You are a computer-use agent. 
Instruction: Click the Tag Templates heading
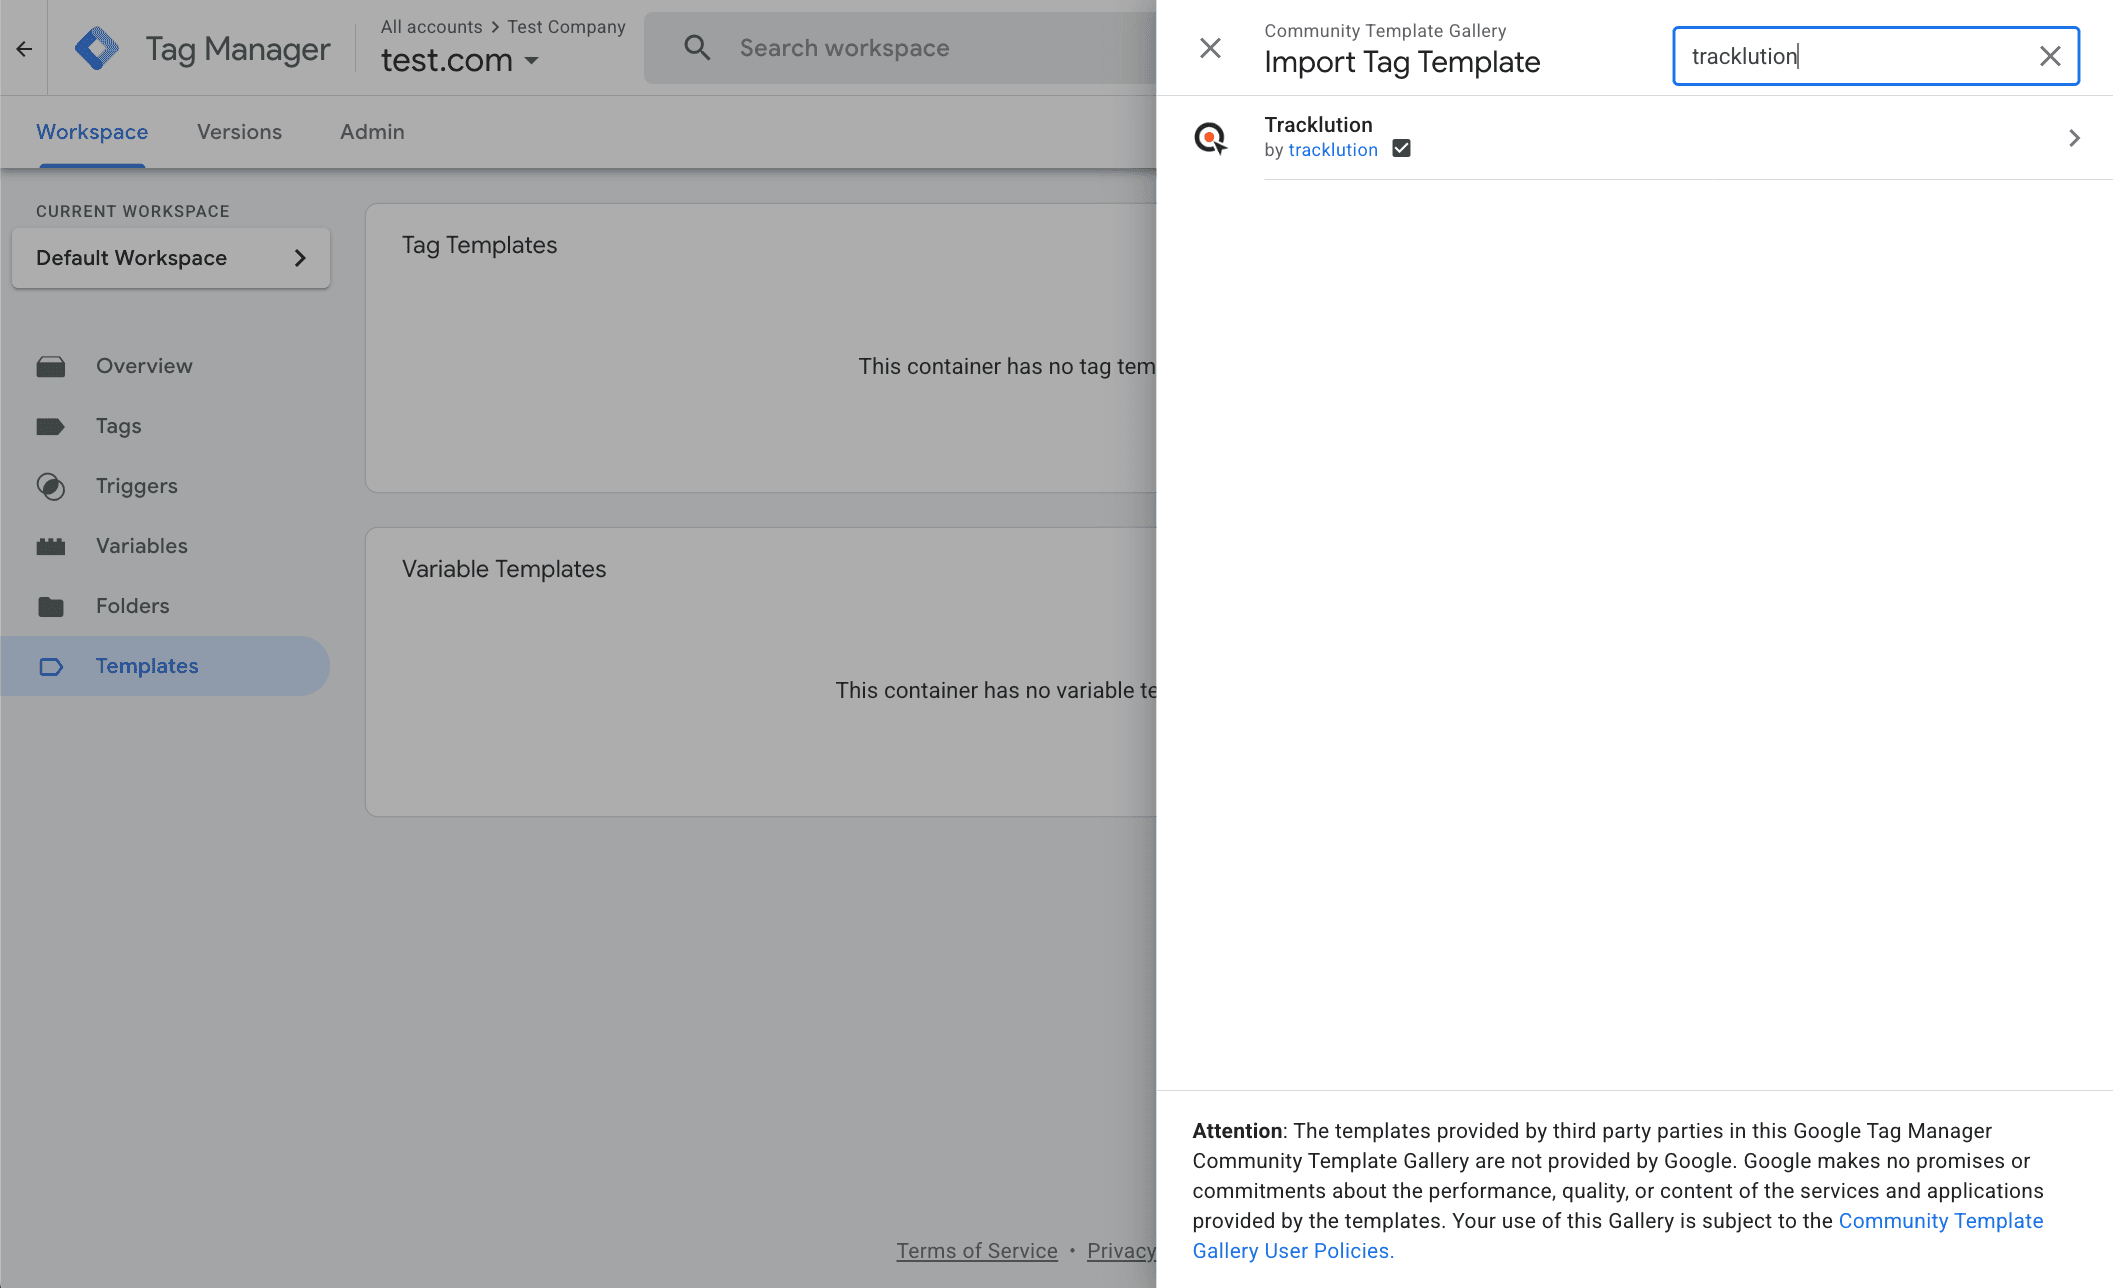pos(479,245)
